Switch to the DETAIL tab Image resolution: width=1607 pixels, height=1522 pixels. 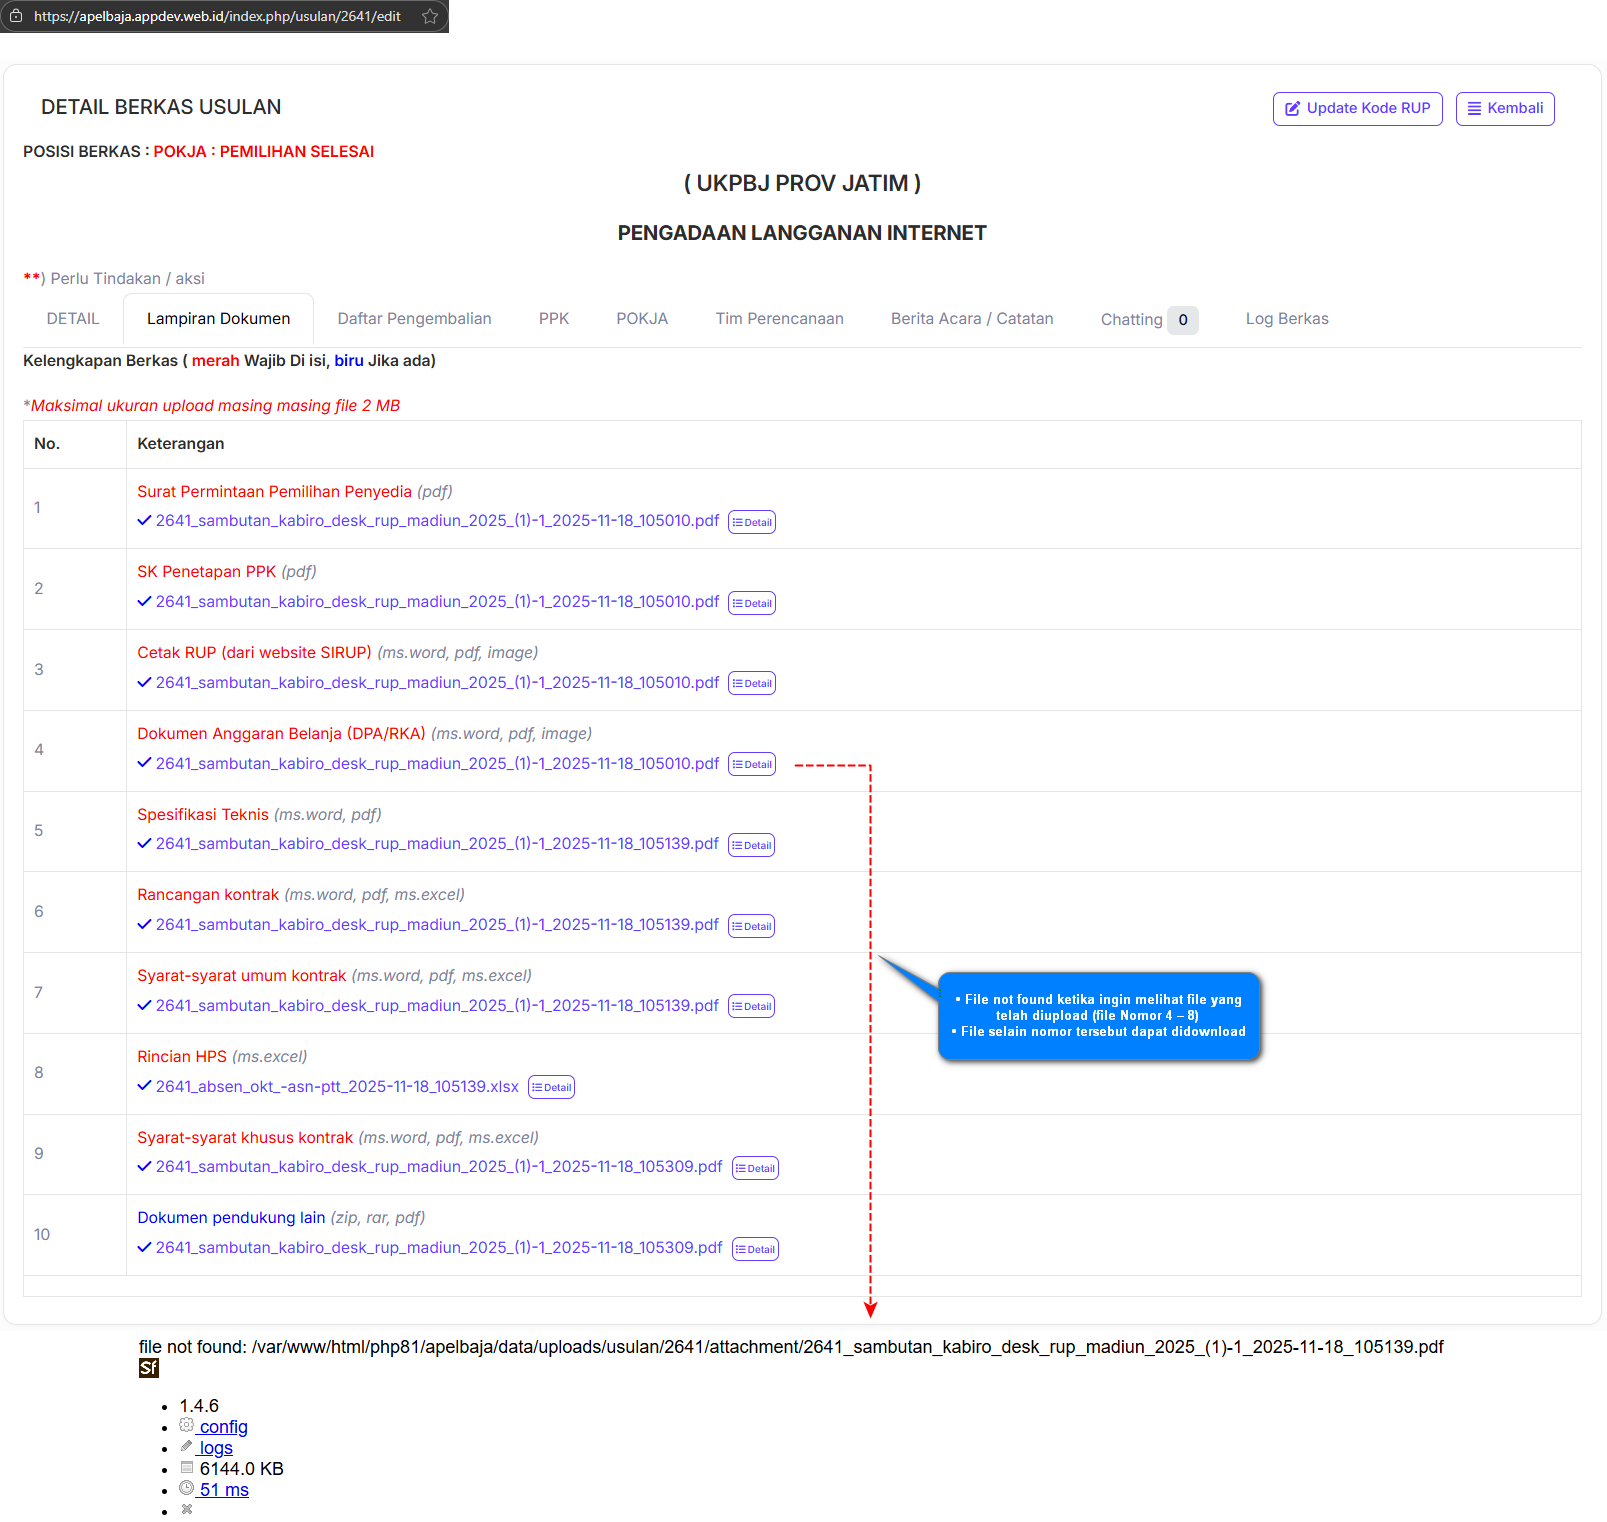tap(73, 319)
